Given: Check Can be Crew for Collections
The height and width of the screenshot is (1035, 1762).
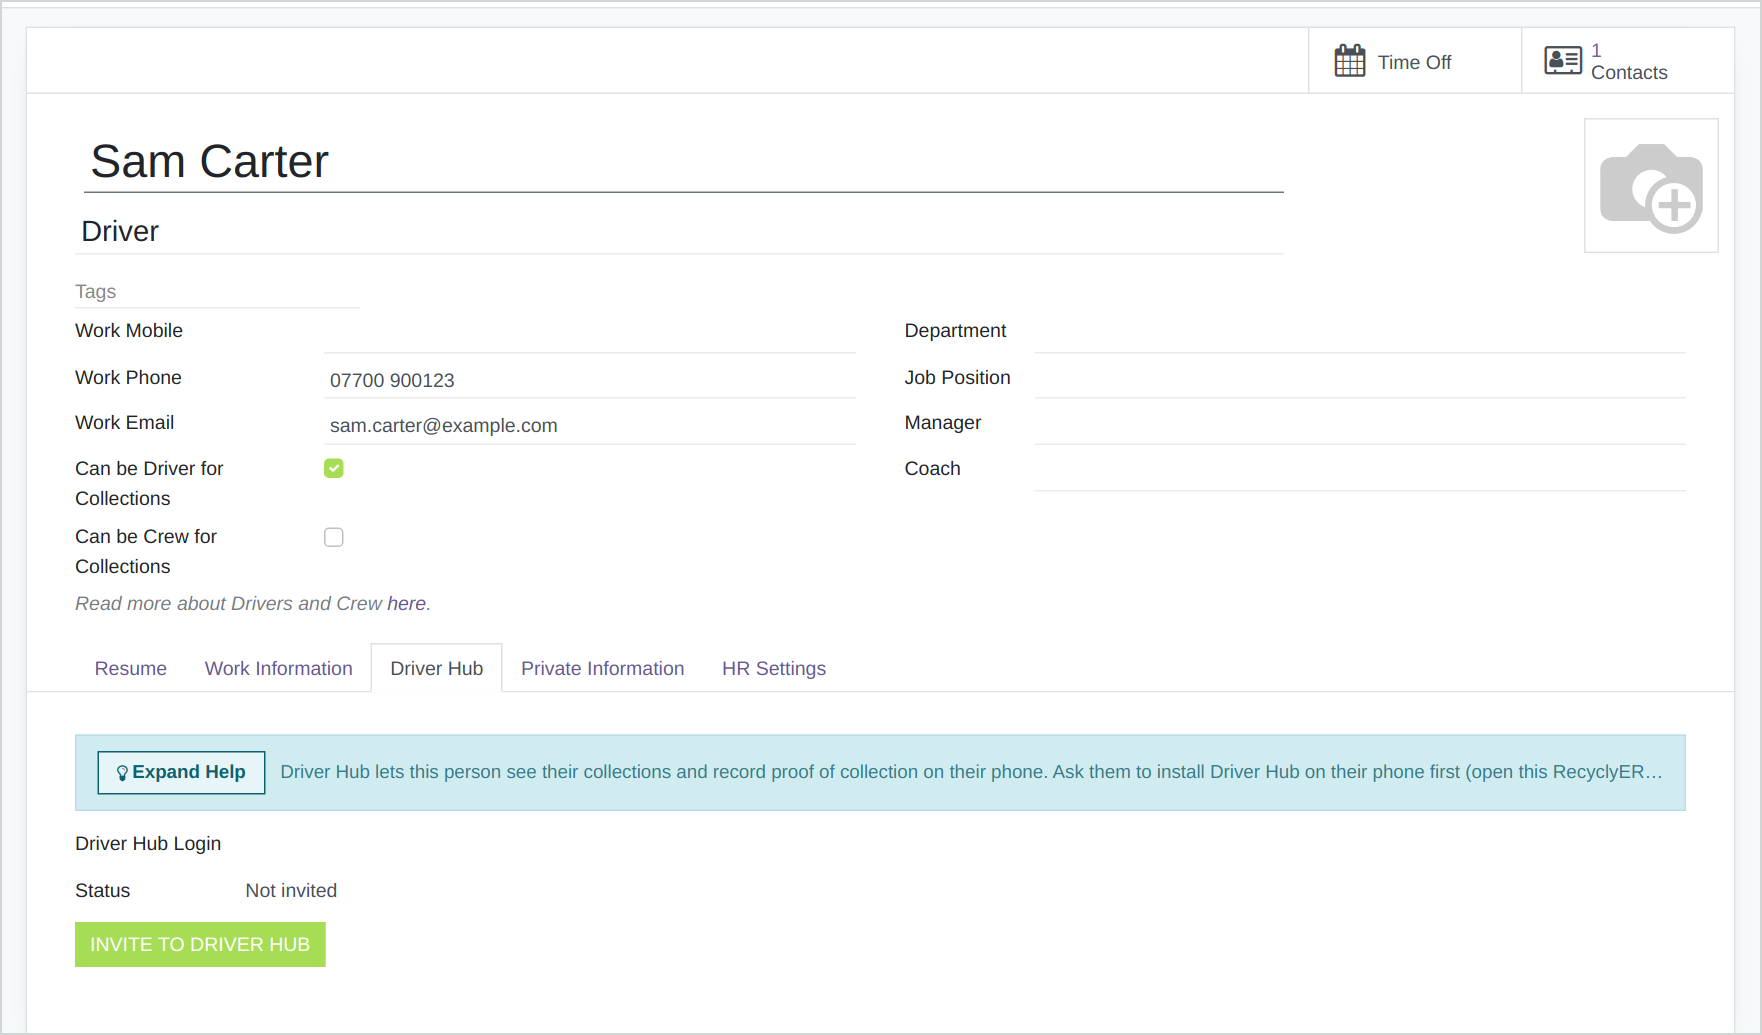Looking at the screenshot, I should [x=334, y=537].
